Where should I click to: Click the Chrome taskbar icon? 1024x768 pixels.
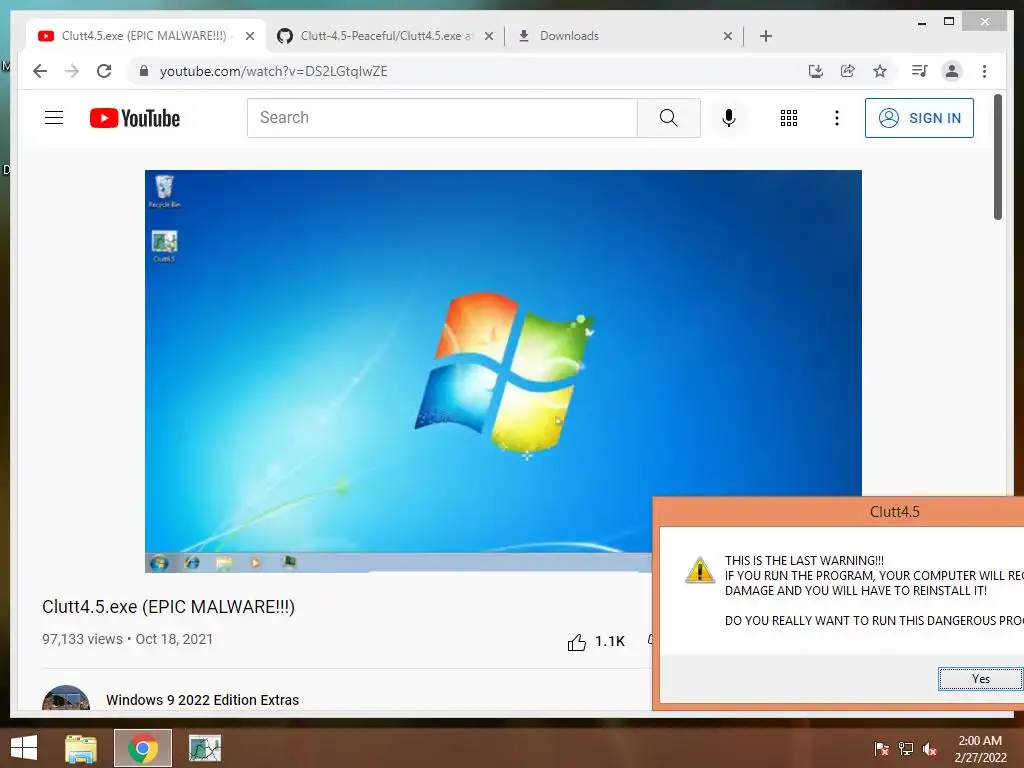142,748
